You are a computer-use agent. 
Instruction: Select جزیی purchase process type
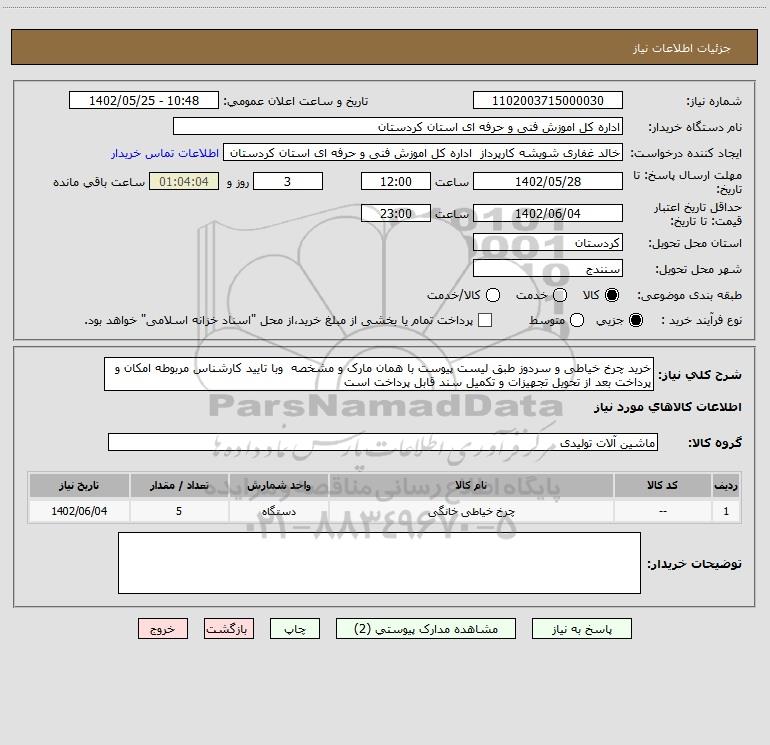636,320
